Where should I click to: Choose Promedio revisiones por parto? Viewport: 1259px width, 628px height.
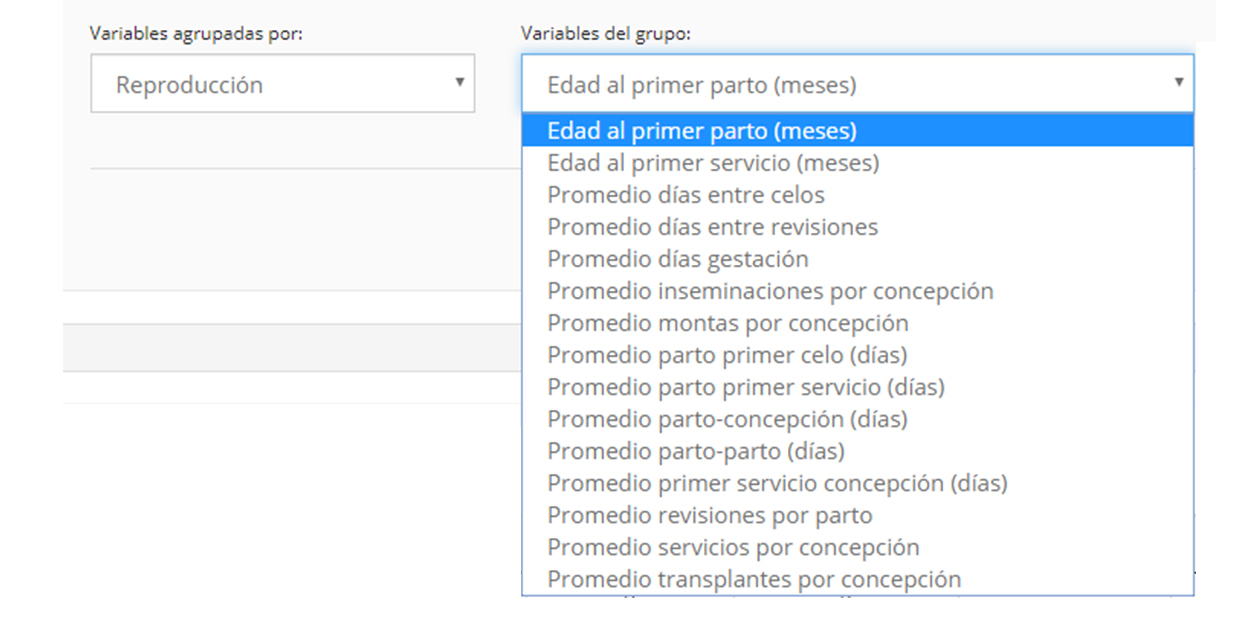(x=857, y=514)
